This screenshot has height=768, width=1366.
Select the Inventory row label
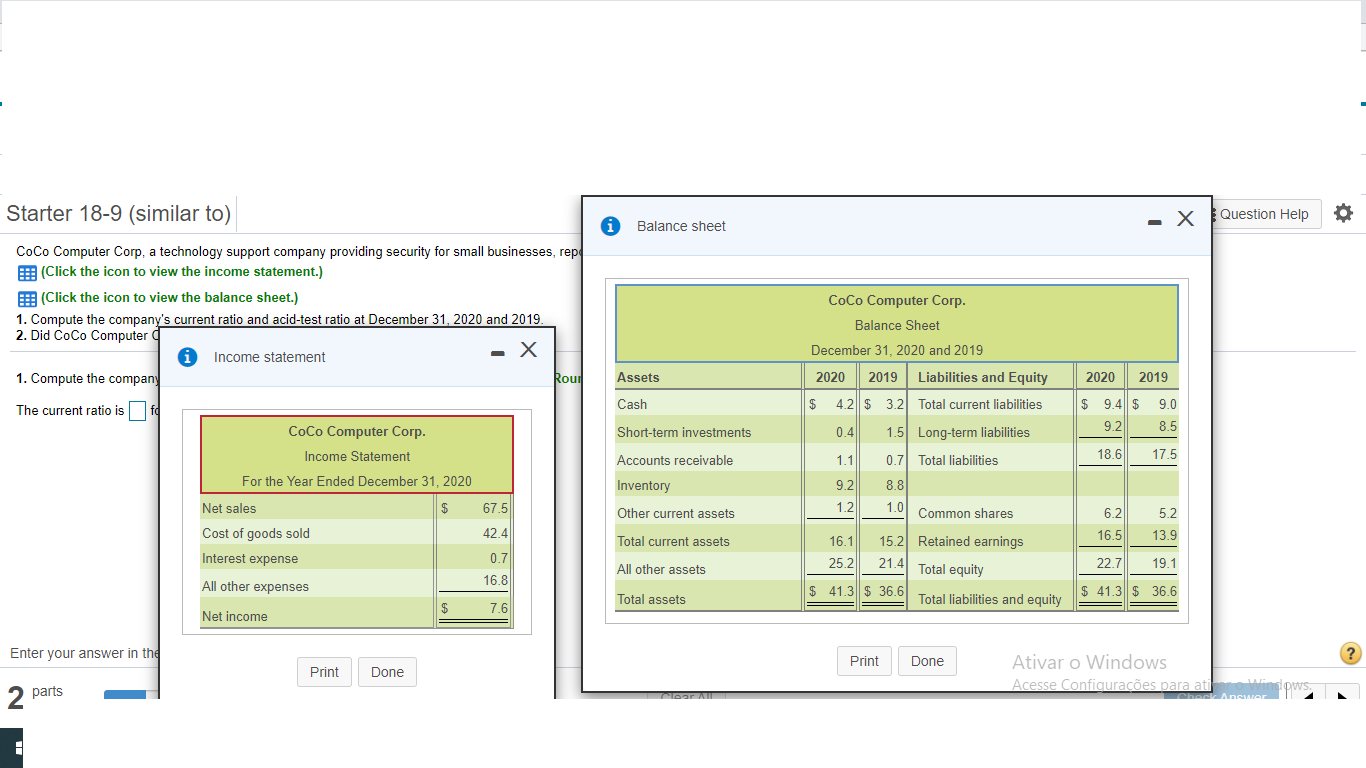coord(644,485)
